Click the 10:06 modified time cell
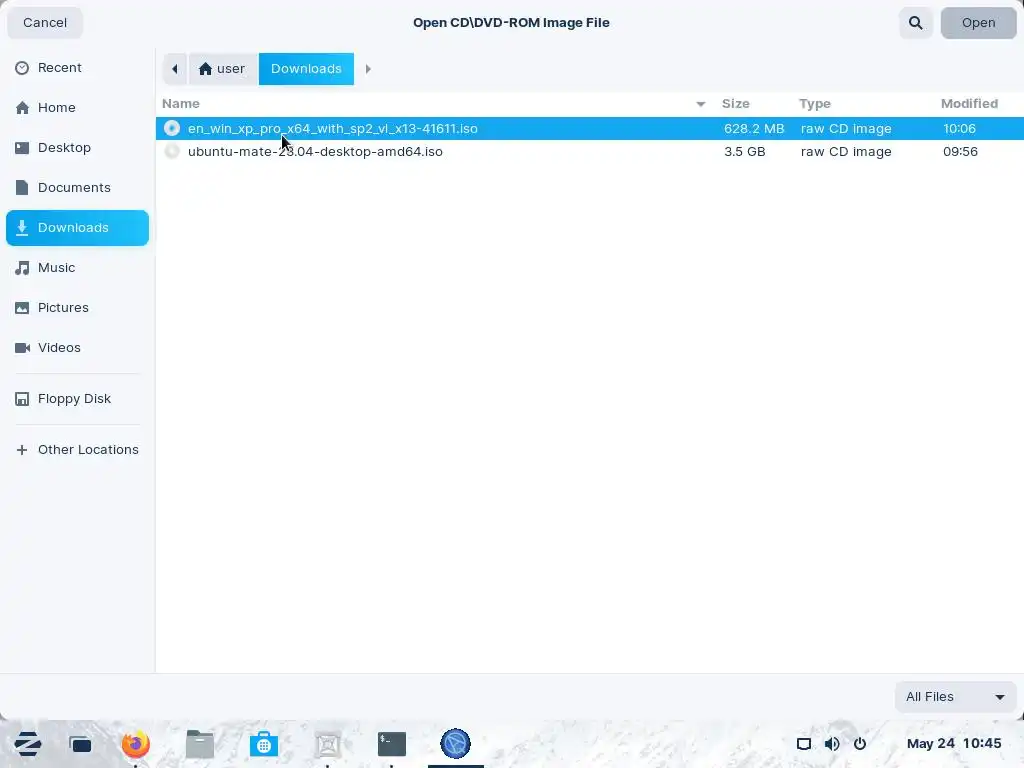The height and width of the screenshot is (768, 1024). point(959,129)
